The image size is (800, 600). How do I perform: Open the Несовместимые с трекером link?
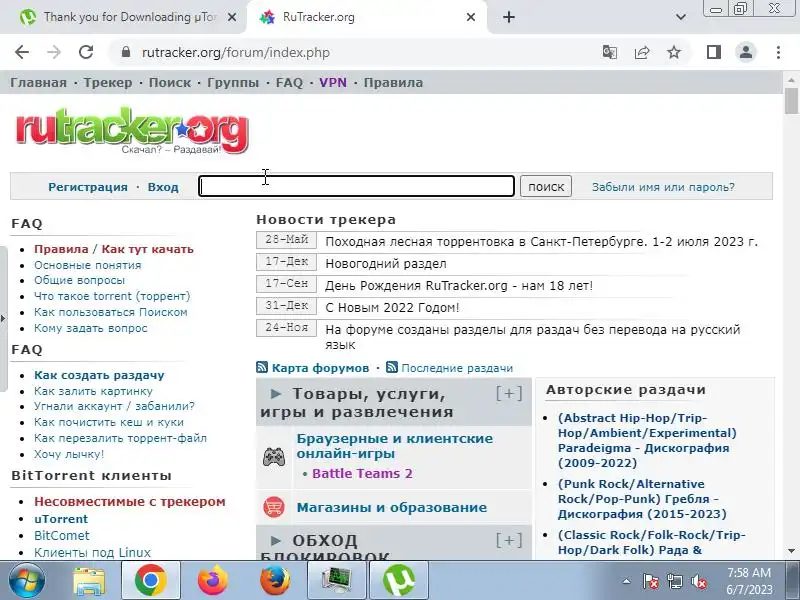(130, 502)
